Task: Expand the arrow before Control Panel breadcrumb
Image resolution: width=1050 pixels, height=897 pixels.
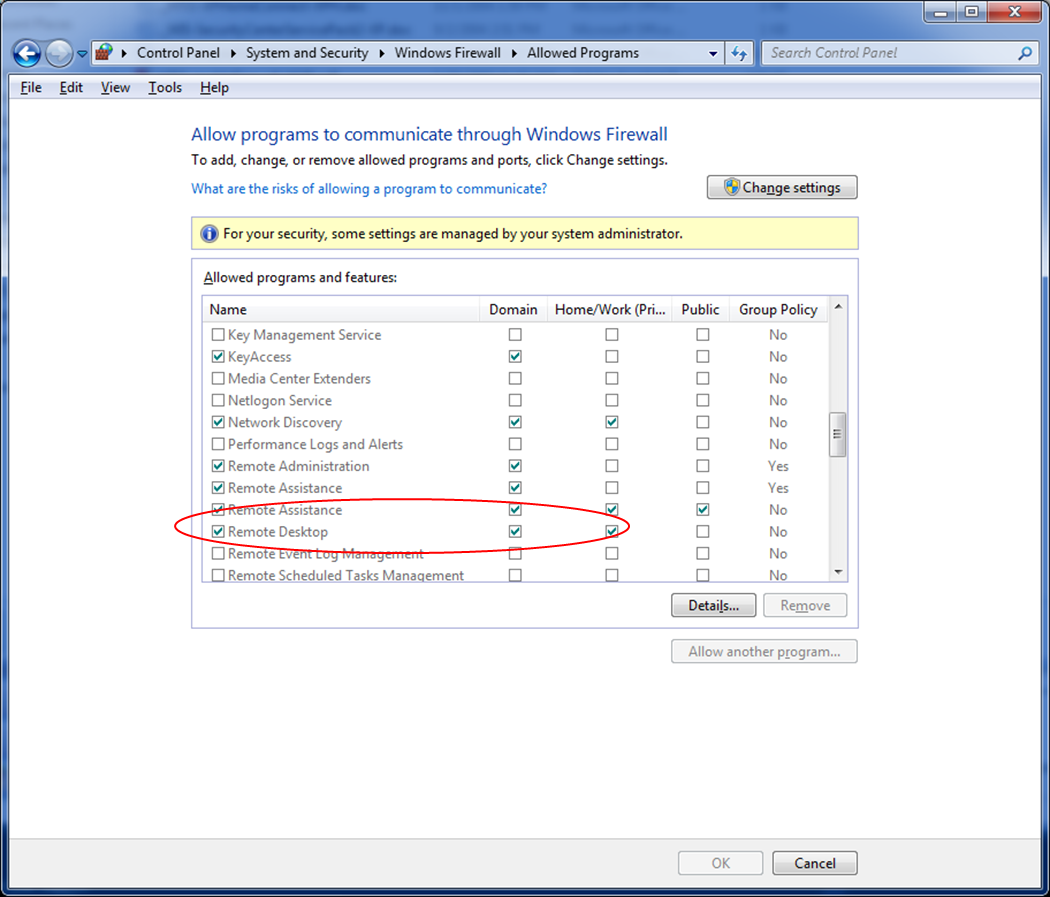Action: [124, 53]
